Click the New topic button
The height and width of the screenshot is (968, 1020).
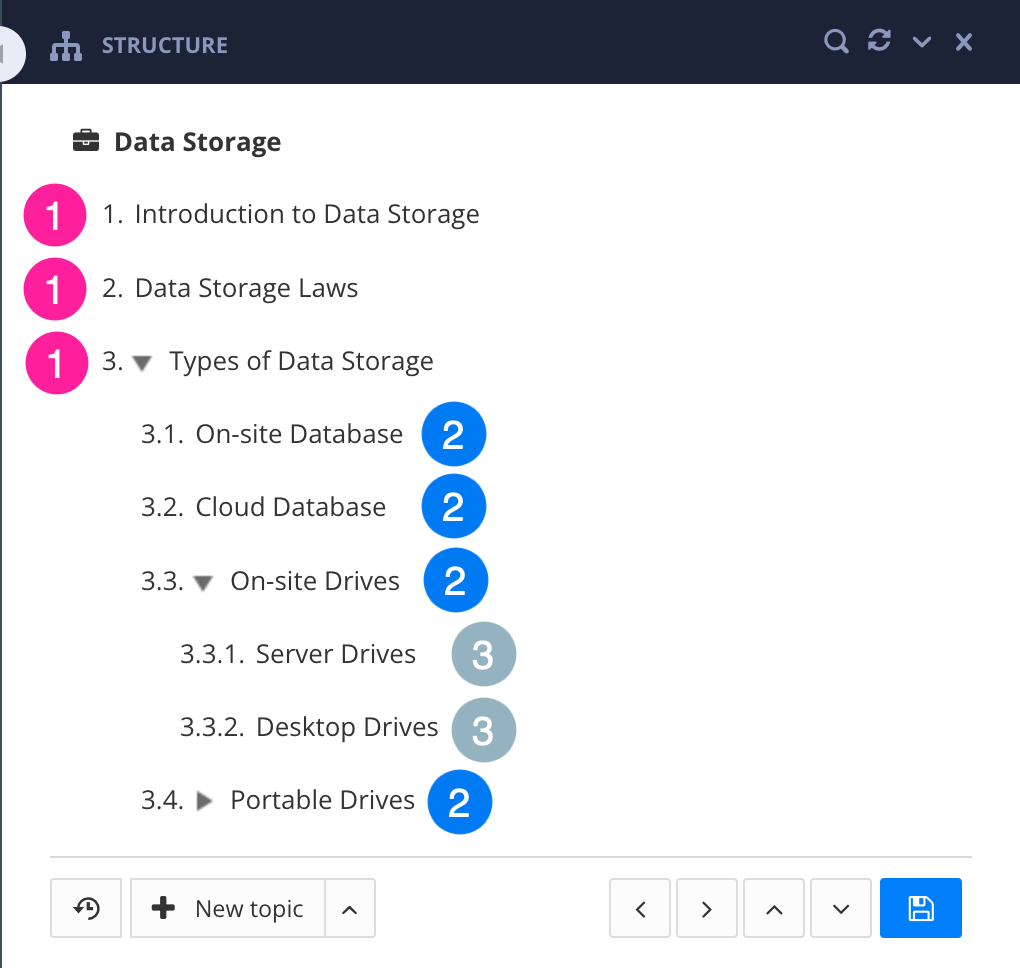pos(228,908)
